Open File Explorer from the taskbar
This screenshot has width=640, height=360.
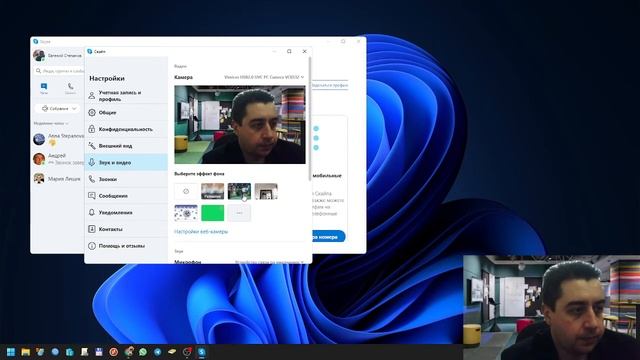point(26,352)
